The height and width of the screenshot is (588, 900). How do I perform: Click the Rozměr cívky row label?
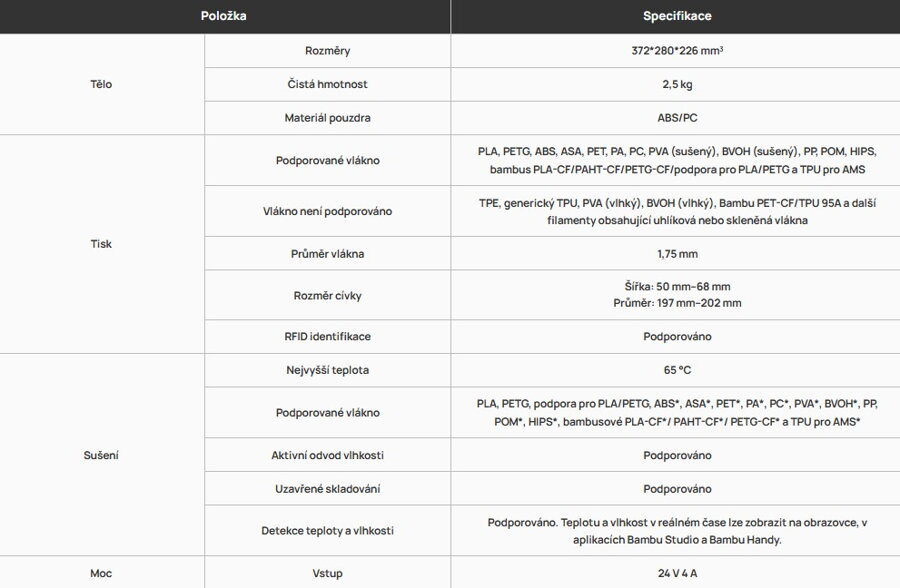[327, 295]
